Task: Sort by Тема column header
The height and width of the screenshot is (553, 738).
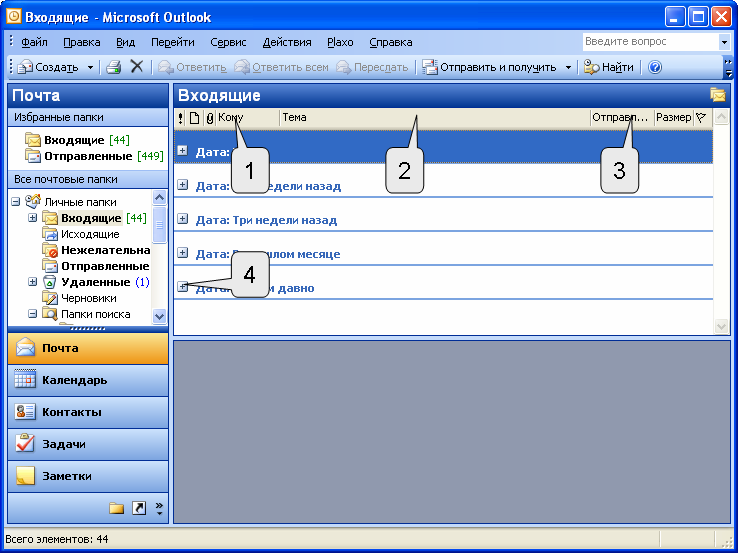Action: 435,118
